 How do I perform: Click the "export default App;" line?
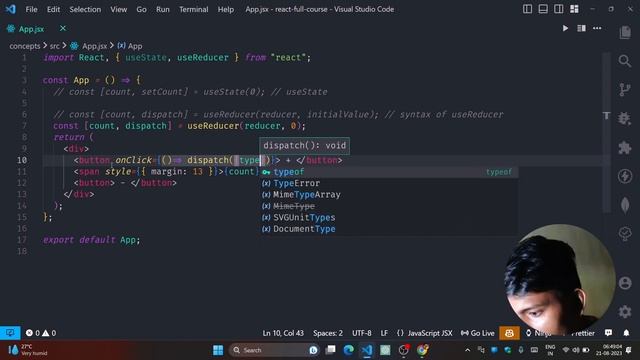[91, 240]
